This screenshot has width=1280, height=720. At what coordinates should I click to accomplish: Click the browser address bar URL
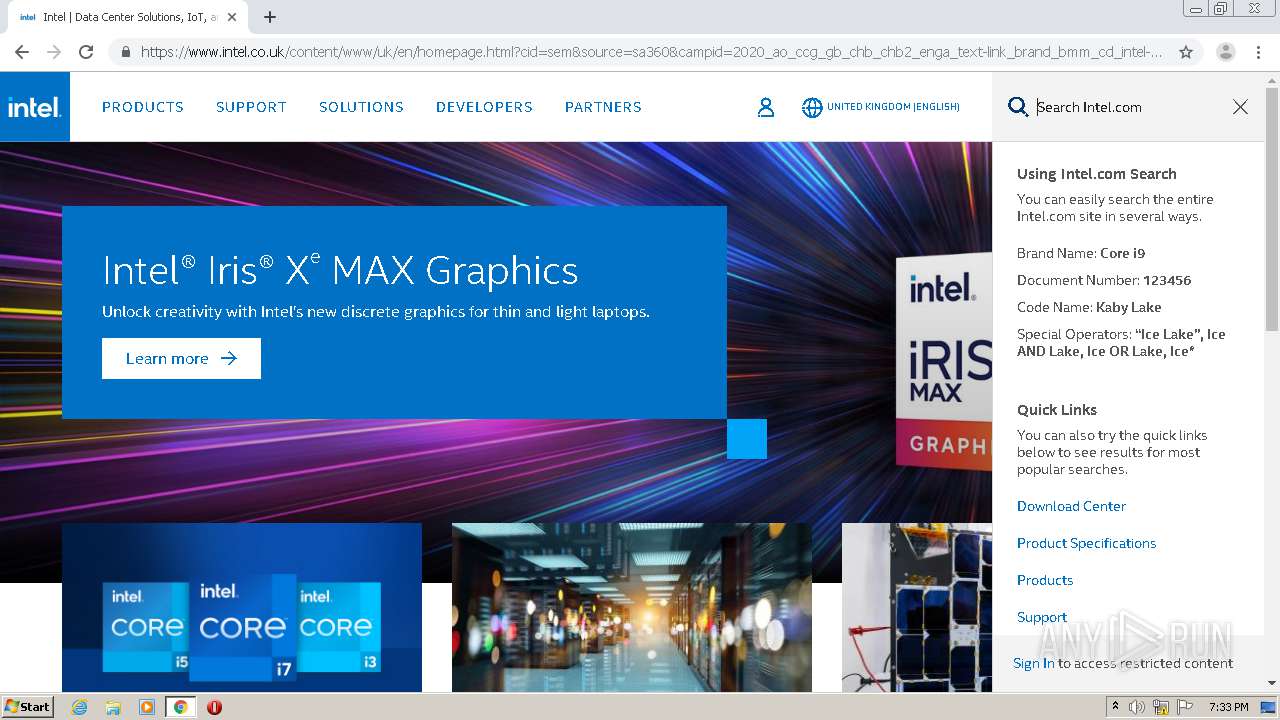(651, 52)
